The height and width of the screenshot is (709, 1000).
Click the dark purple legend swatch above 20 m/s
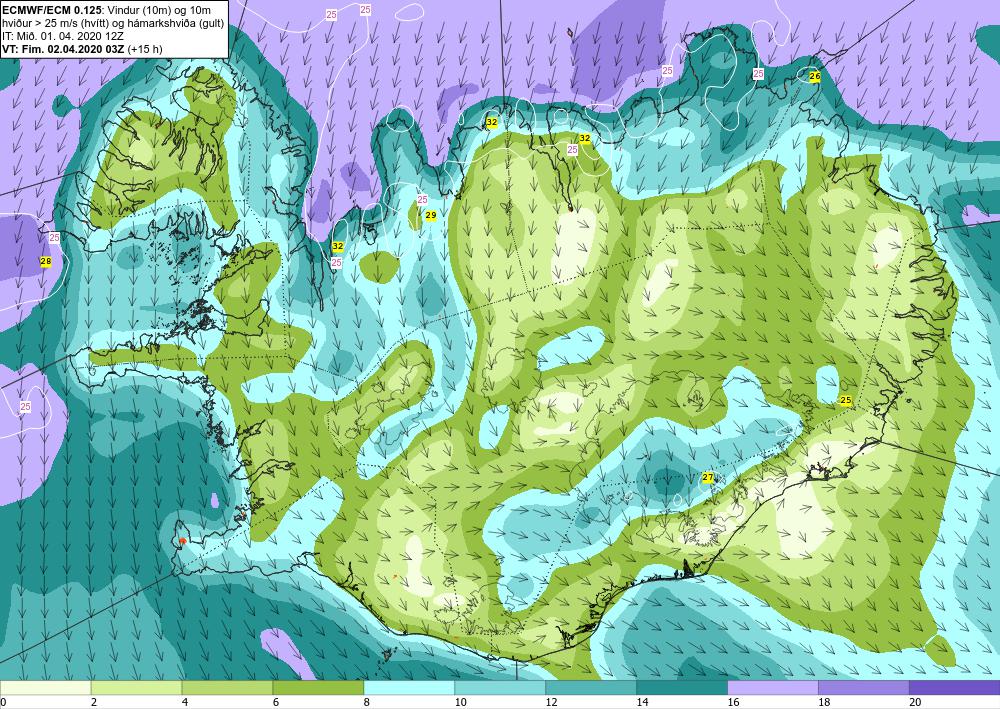(x=954, y=688)
